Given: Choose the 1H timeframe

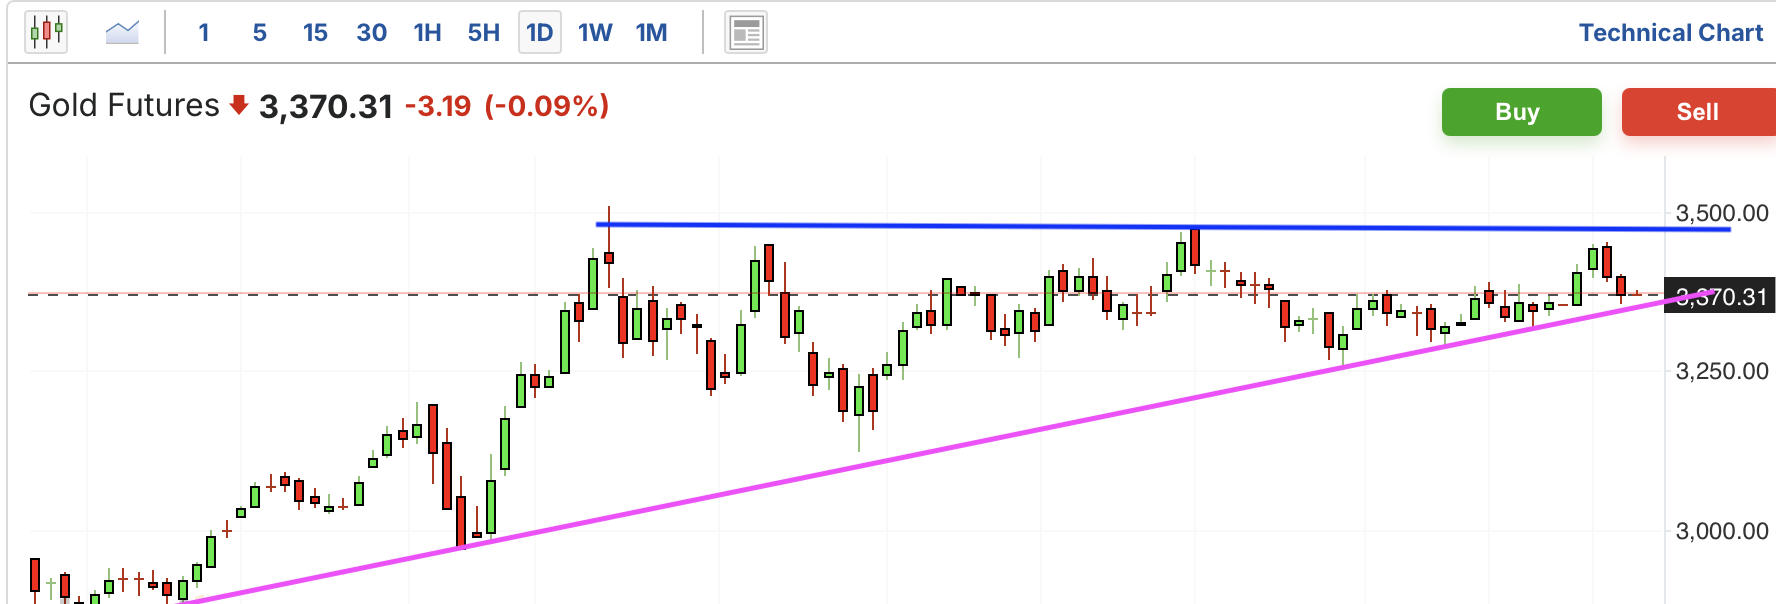Looking at the screenshot, I should point(428,33).
